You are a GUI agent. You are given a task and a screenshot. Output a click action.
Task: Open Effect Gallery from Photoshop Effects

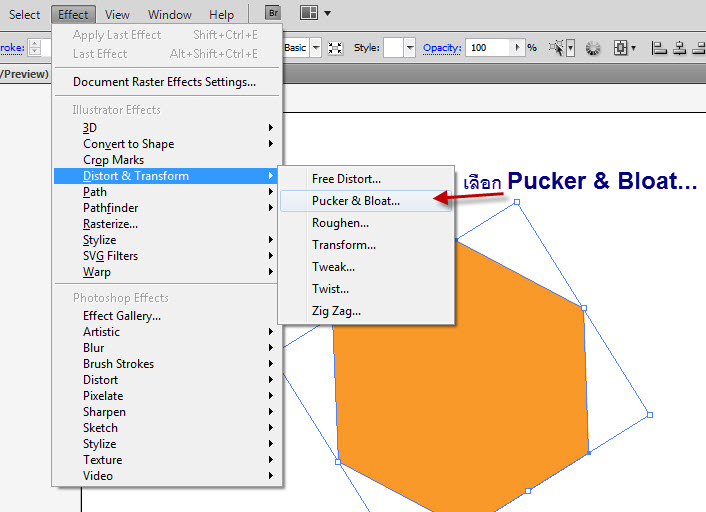coord(122,316)
